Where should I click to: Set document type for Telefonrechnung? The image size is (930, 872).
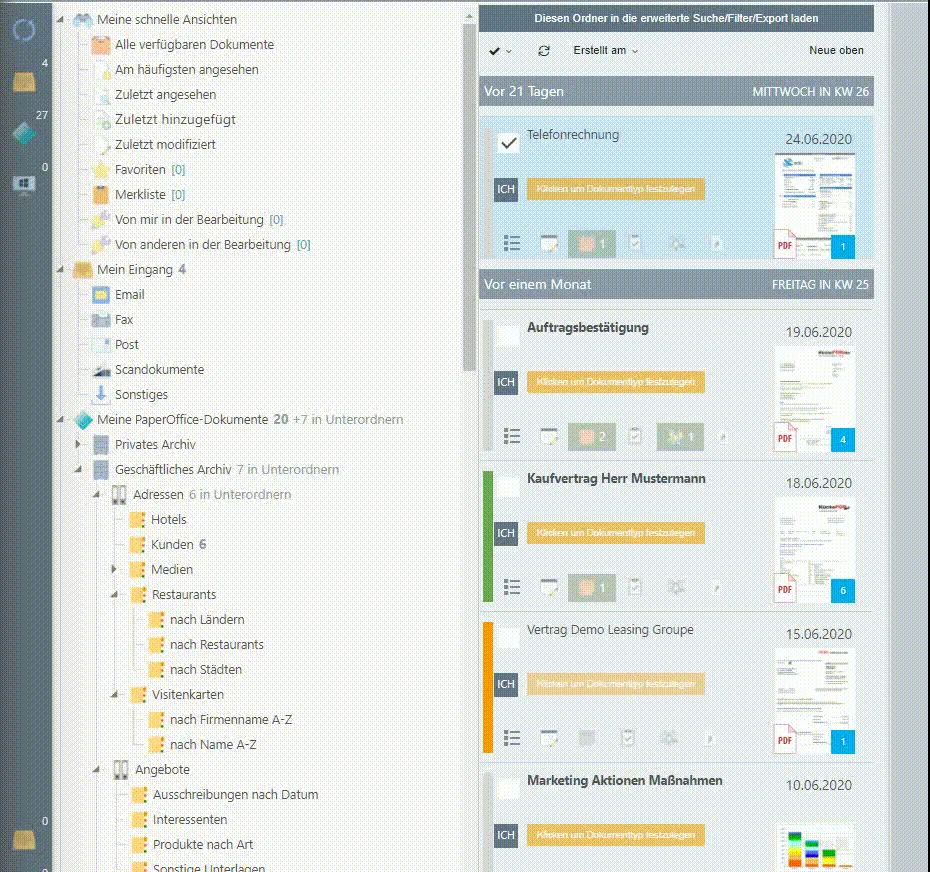point(616,189)
